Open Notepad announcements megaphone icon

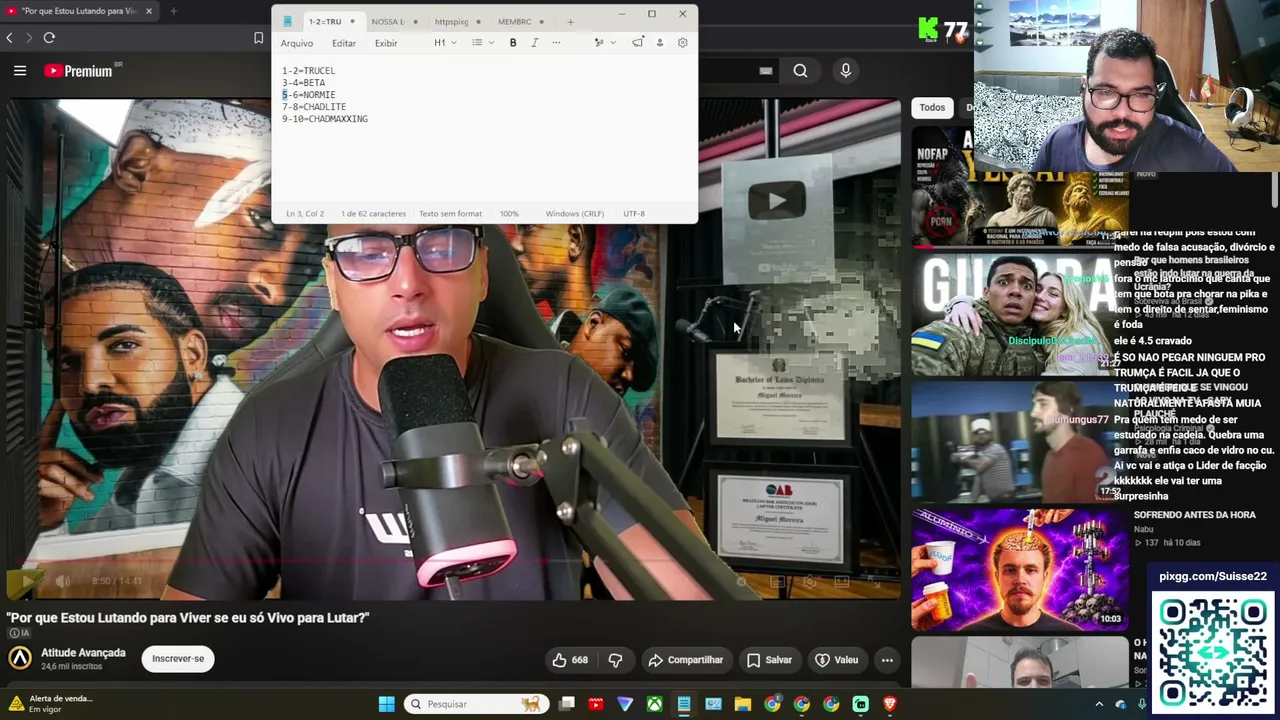click(637, 43)
